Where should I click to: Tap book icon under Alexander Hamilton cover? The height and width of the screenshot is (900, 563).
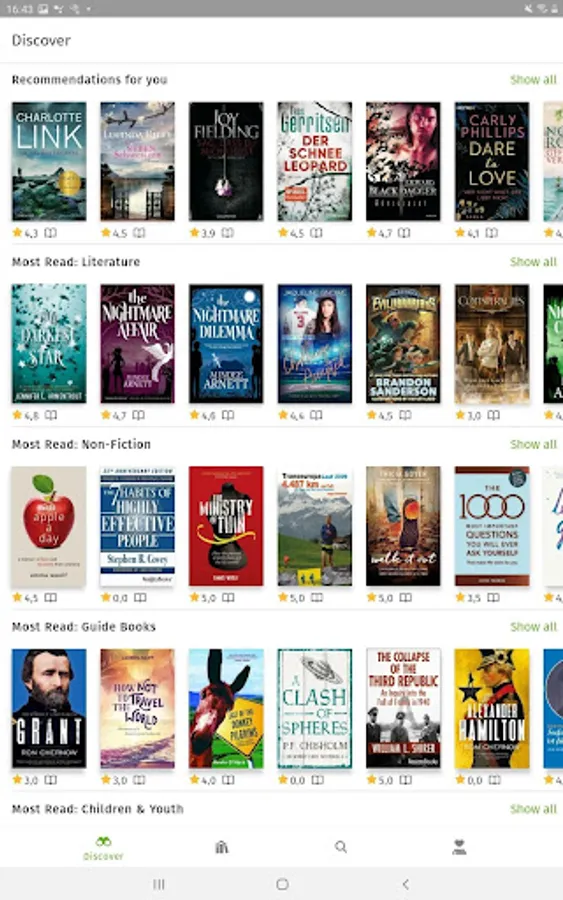click(494, 779)
